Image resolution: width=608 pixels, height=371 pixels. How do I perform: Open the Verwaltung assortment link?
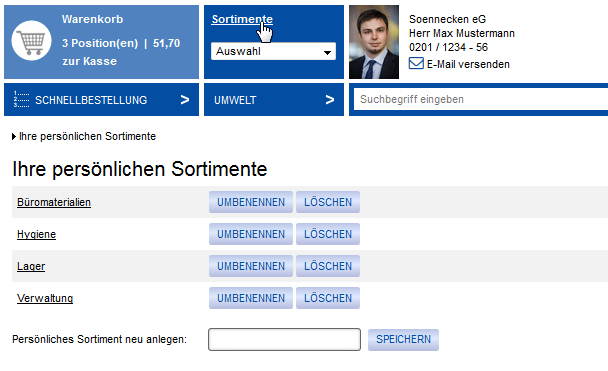pyautogui.click(x=45, y=298)
